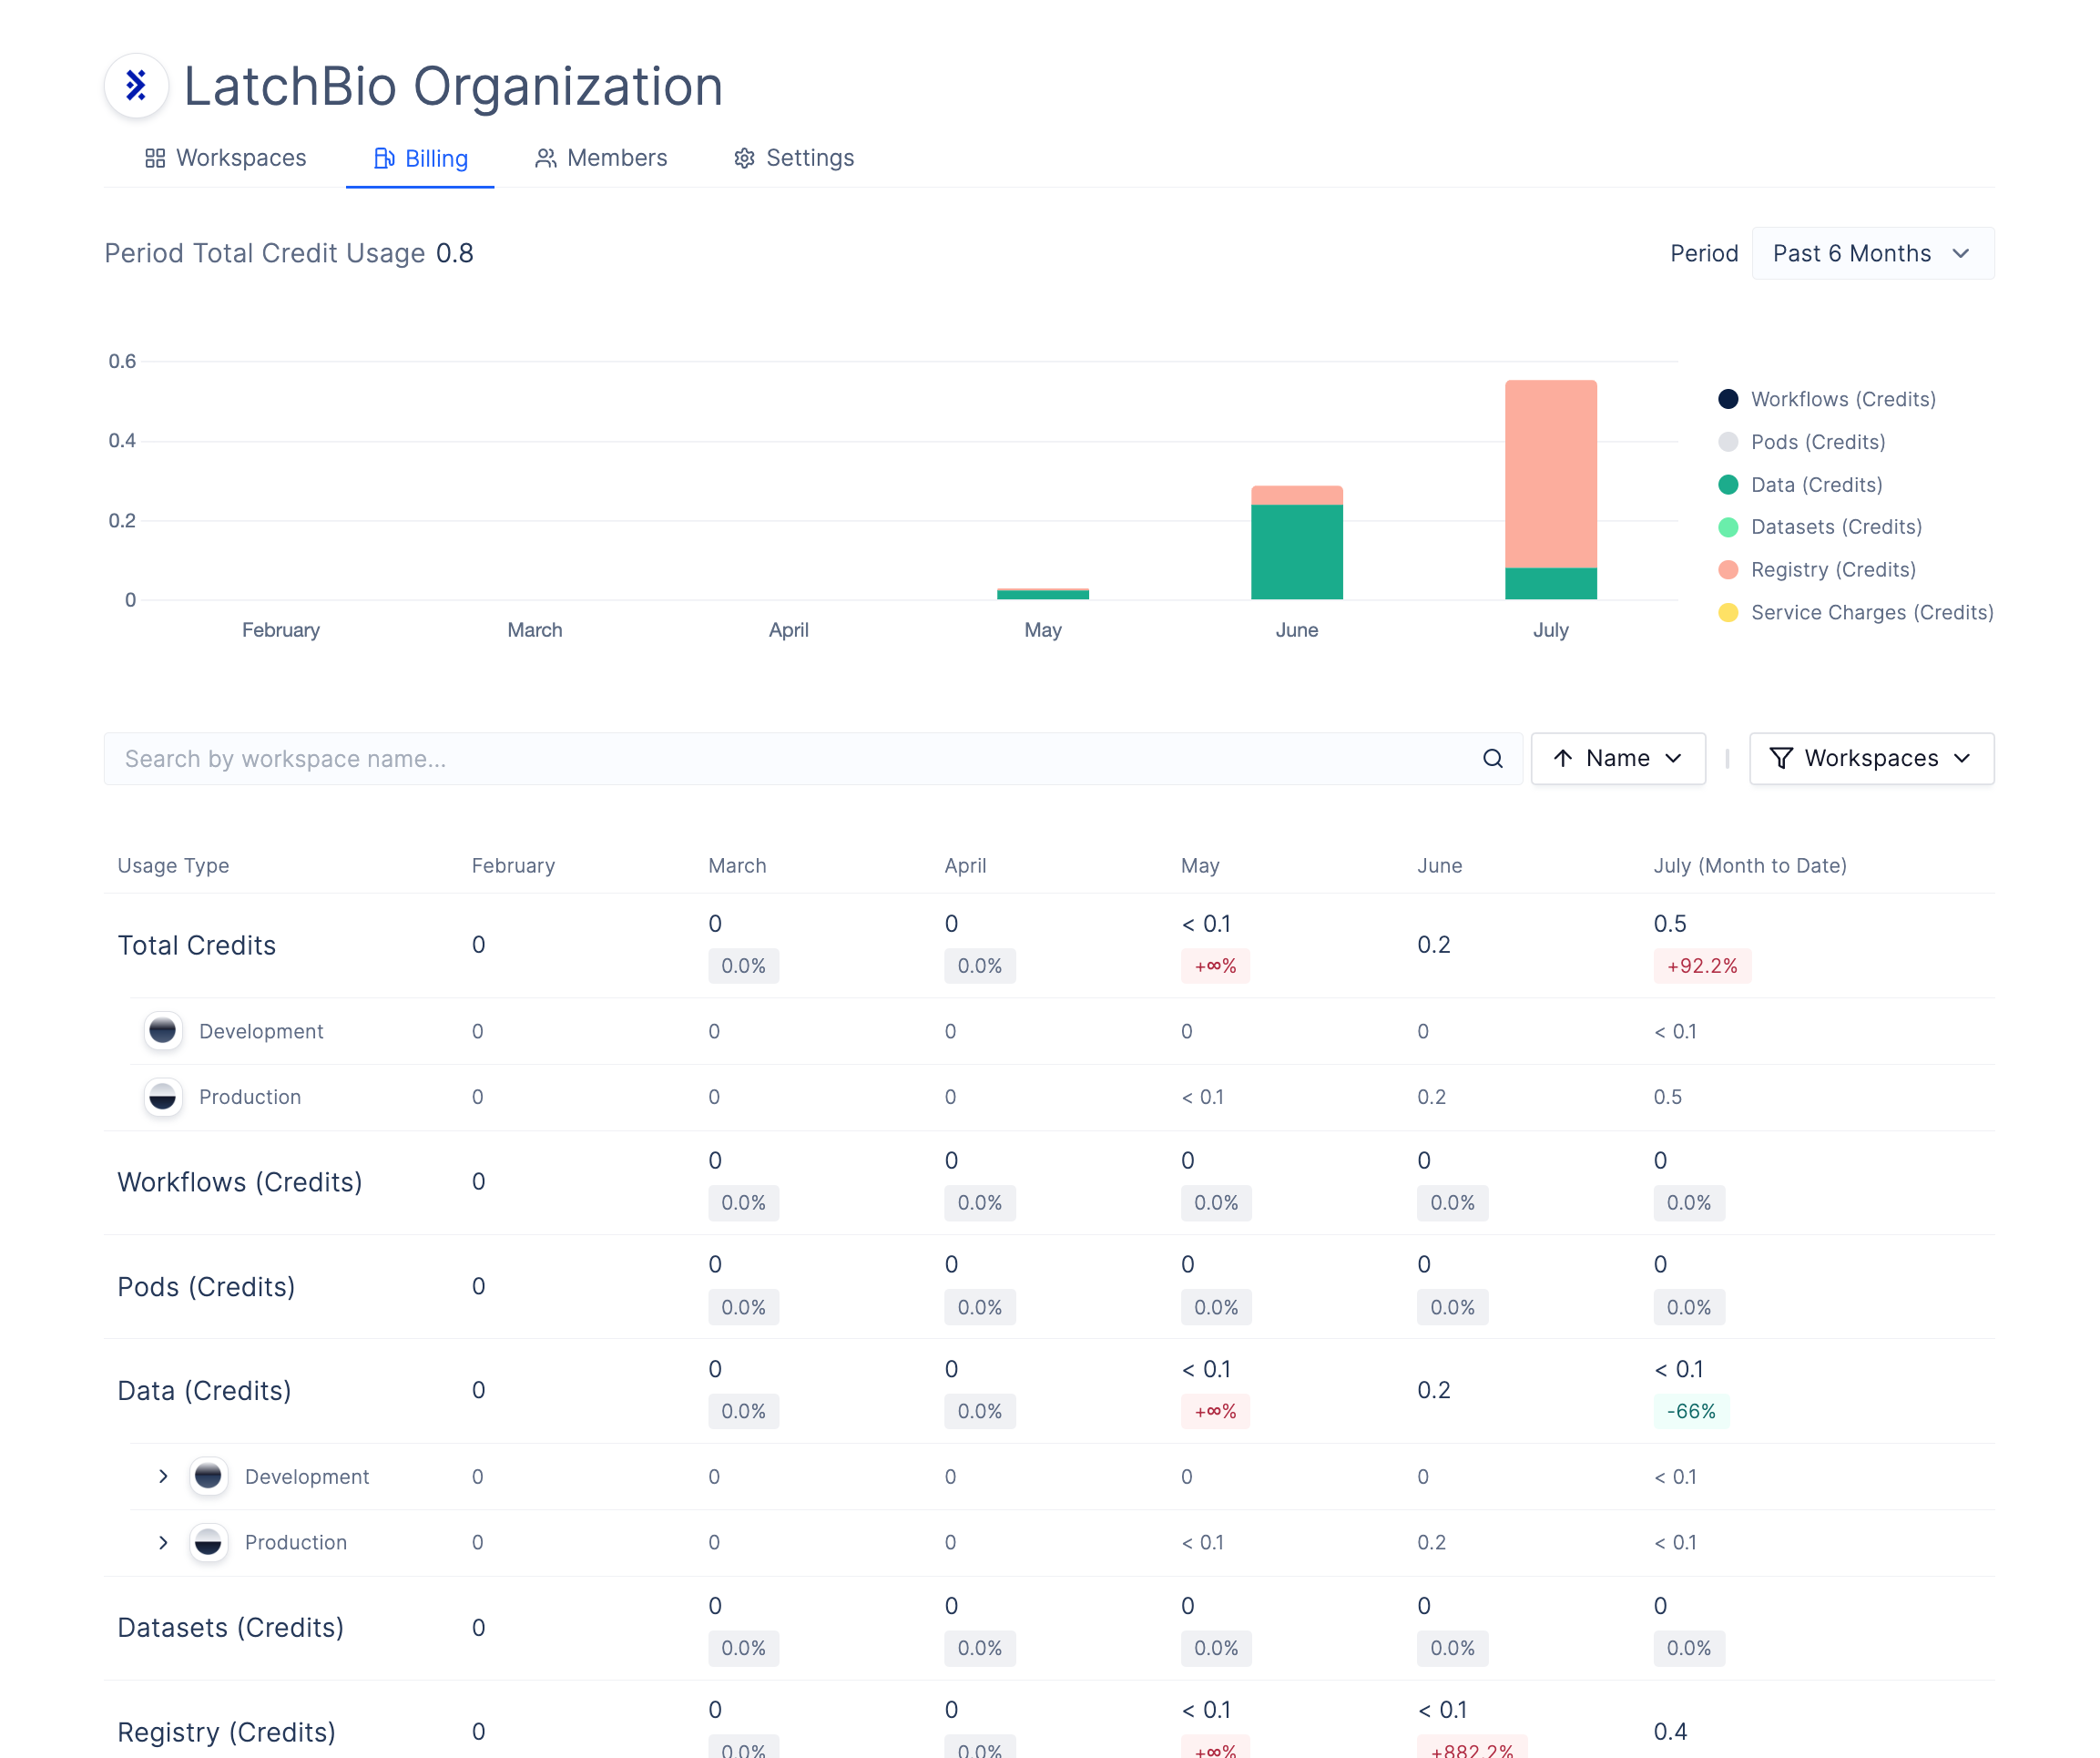This screenshot has height=1758, width=2100.
Task: Toggle Registry (Credits) legend swatch
Action: pos(1727,570)
